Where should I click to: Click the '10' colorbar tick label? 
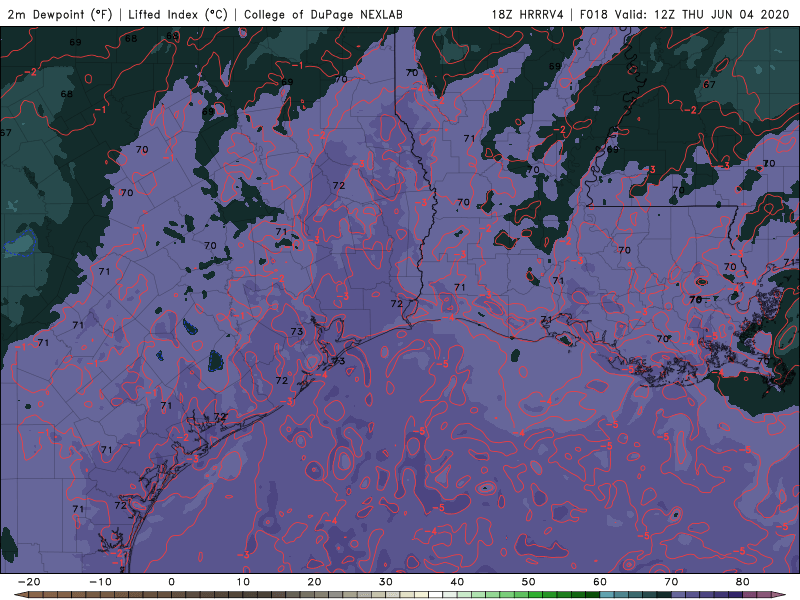click(x=243, y=582)
